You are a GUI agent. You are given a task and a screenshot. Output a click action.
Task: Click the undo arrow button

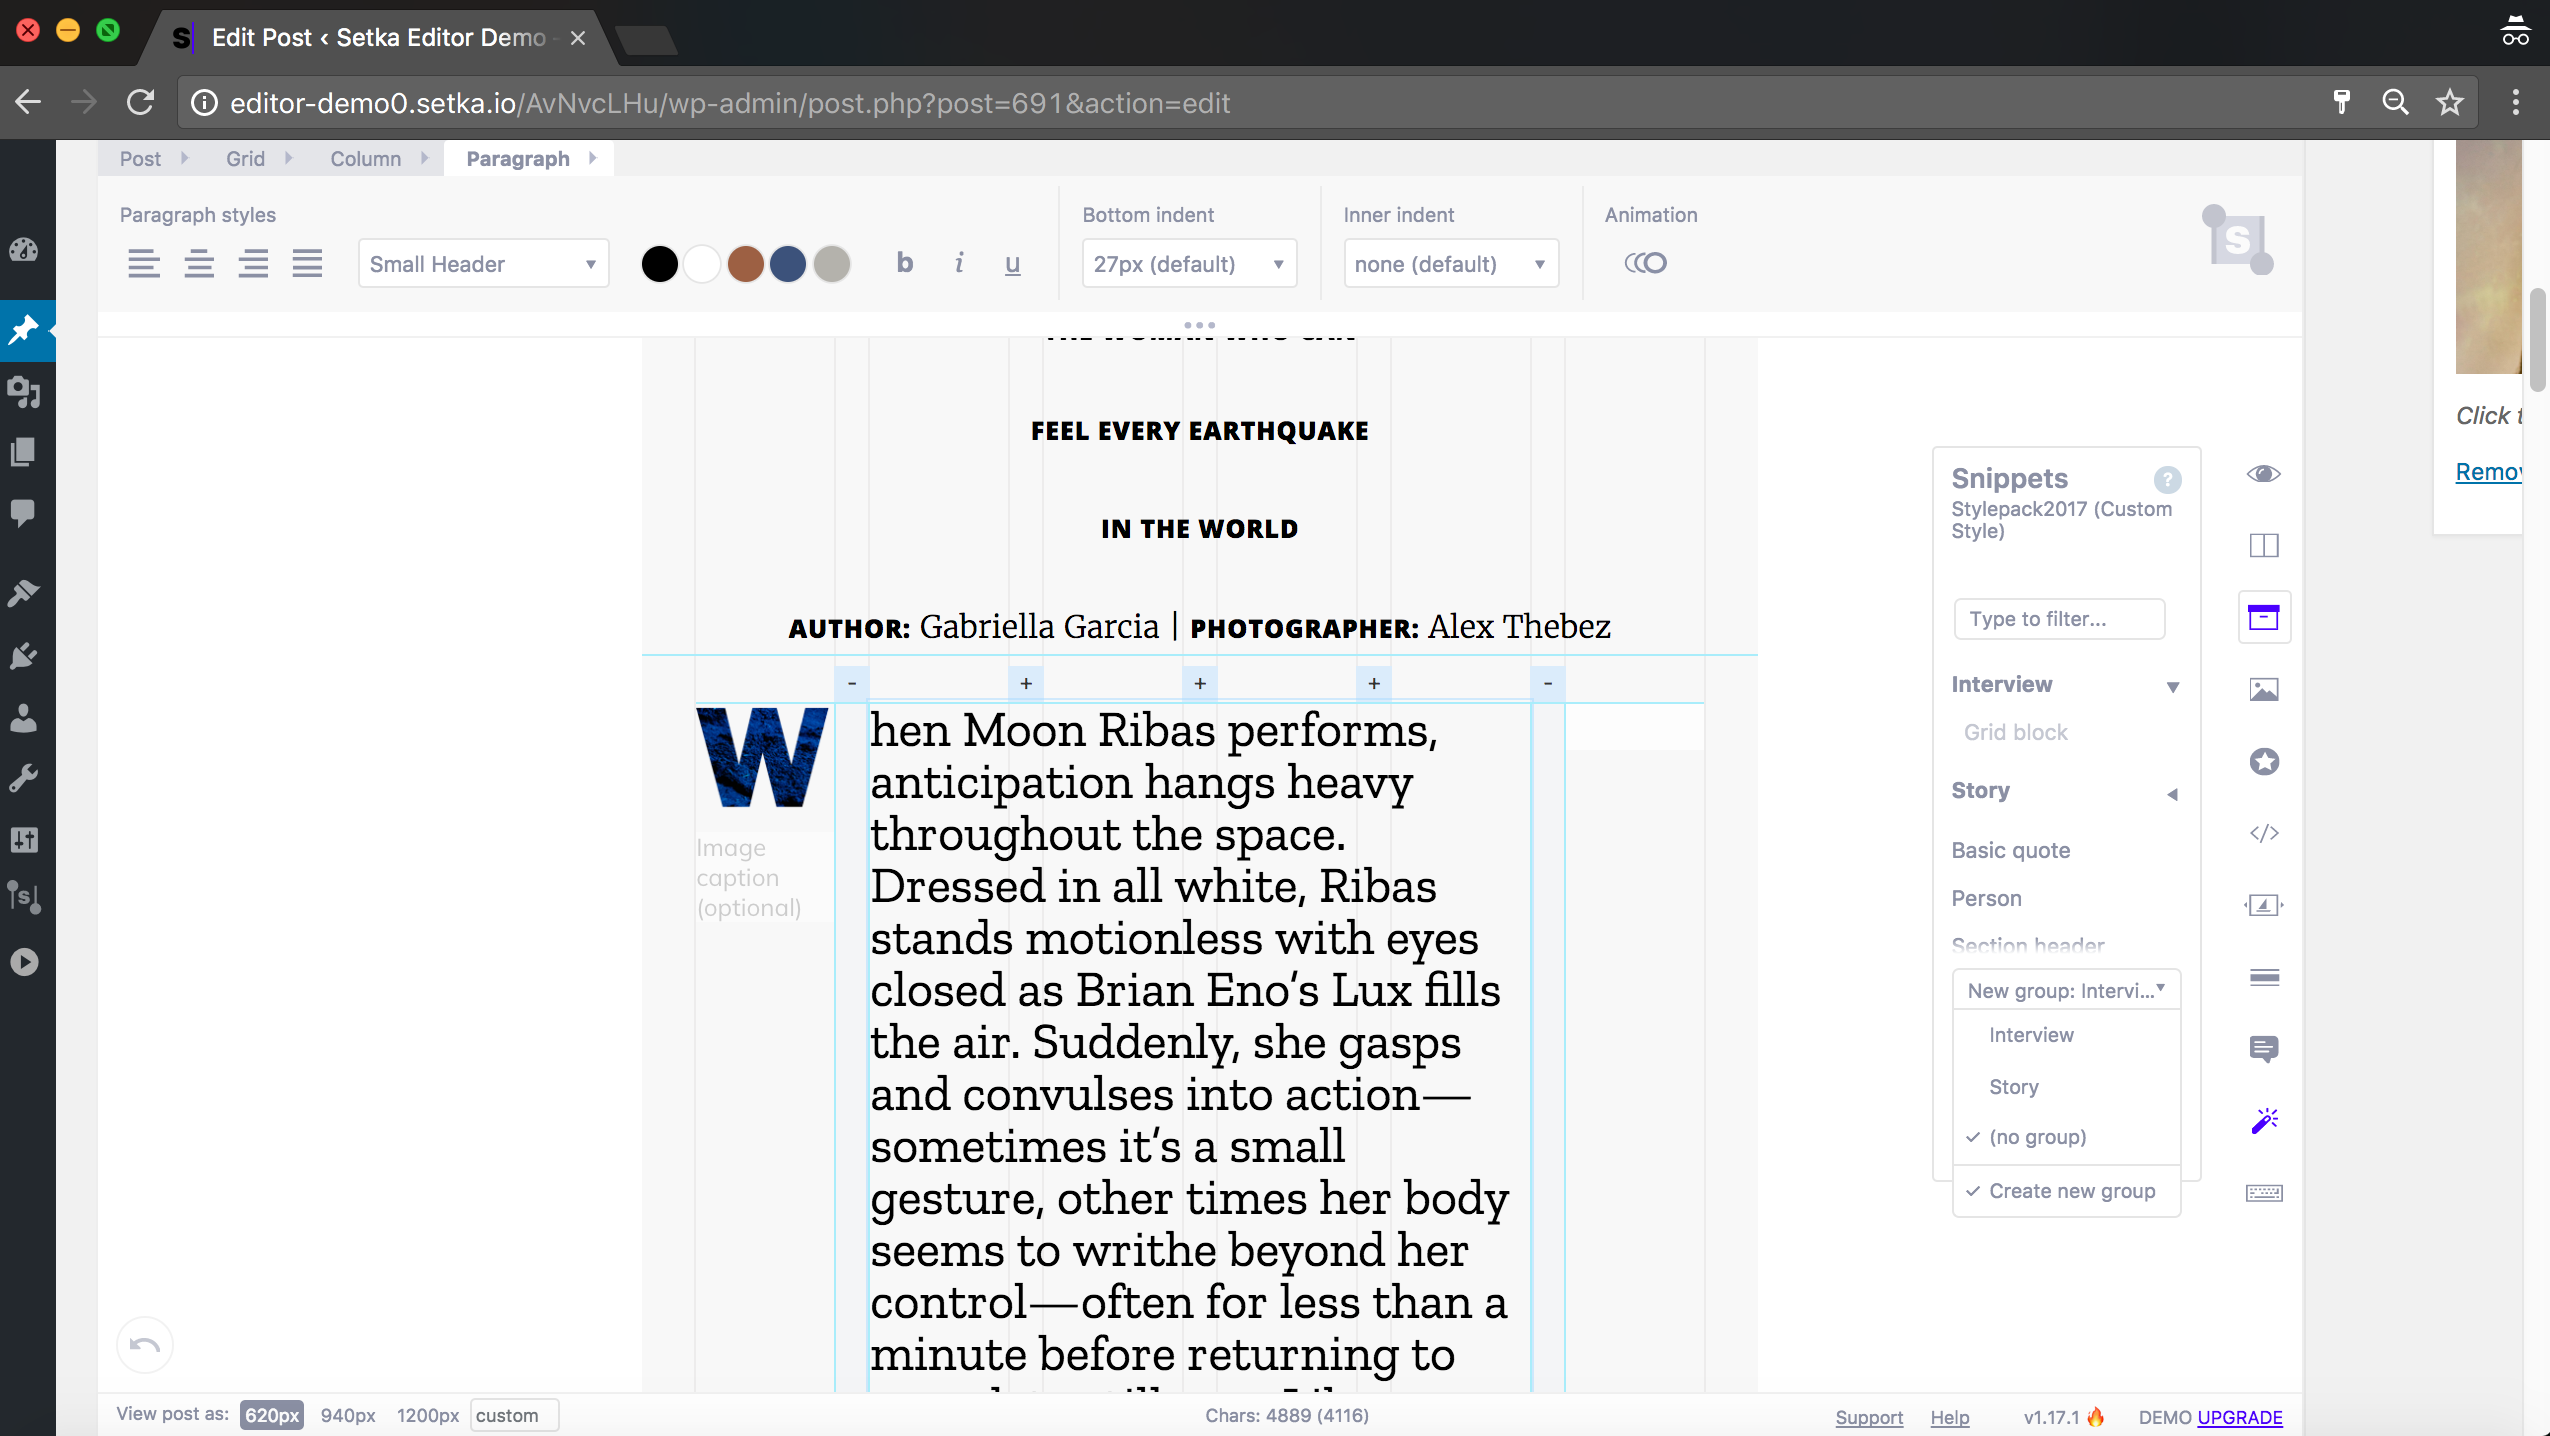(x=145, y=1345)
